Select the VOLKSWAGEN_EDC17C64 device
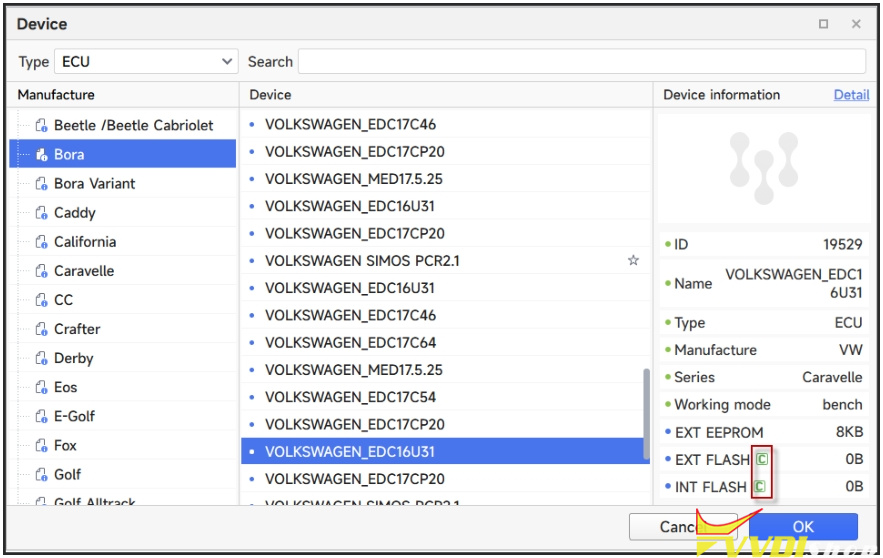This screenshot has height=558, width=883. (x=350, y=343)
